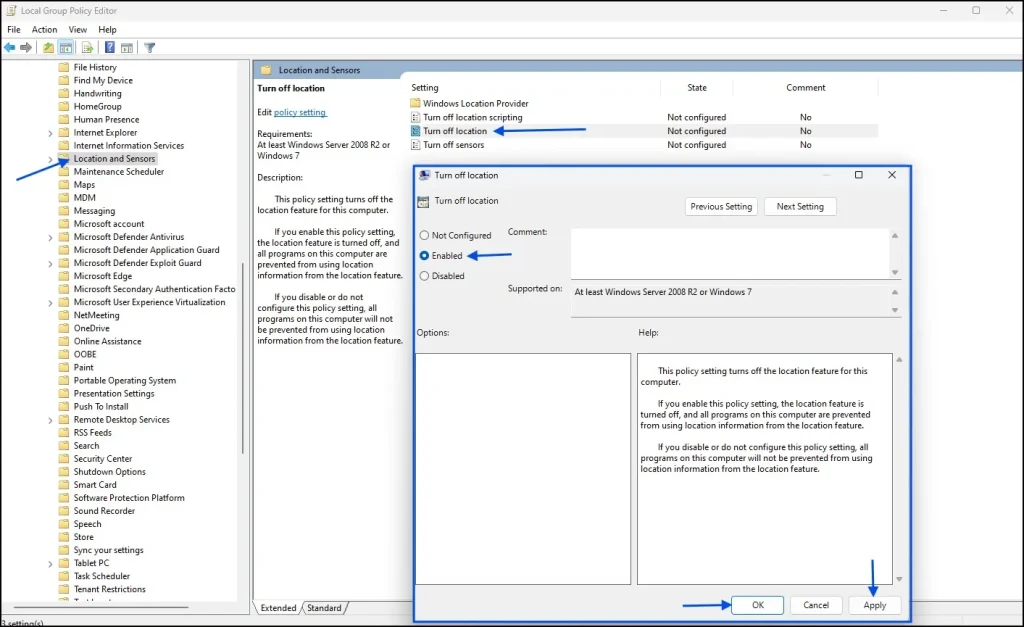Open the Action menu
Viewport: 1024px width, 627px height.
[x=44, y=29]
